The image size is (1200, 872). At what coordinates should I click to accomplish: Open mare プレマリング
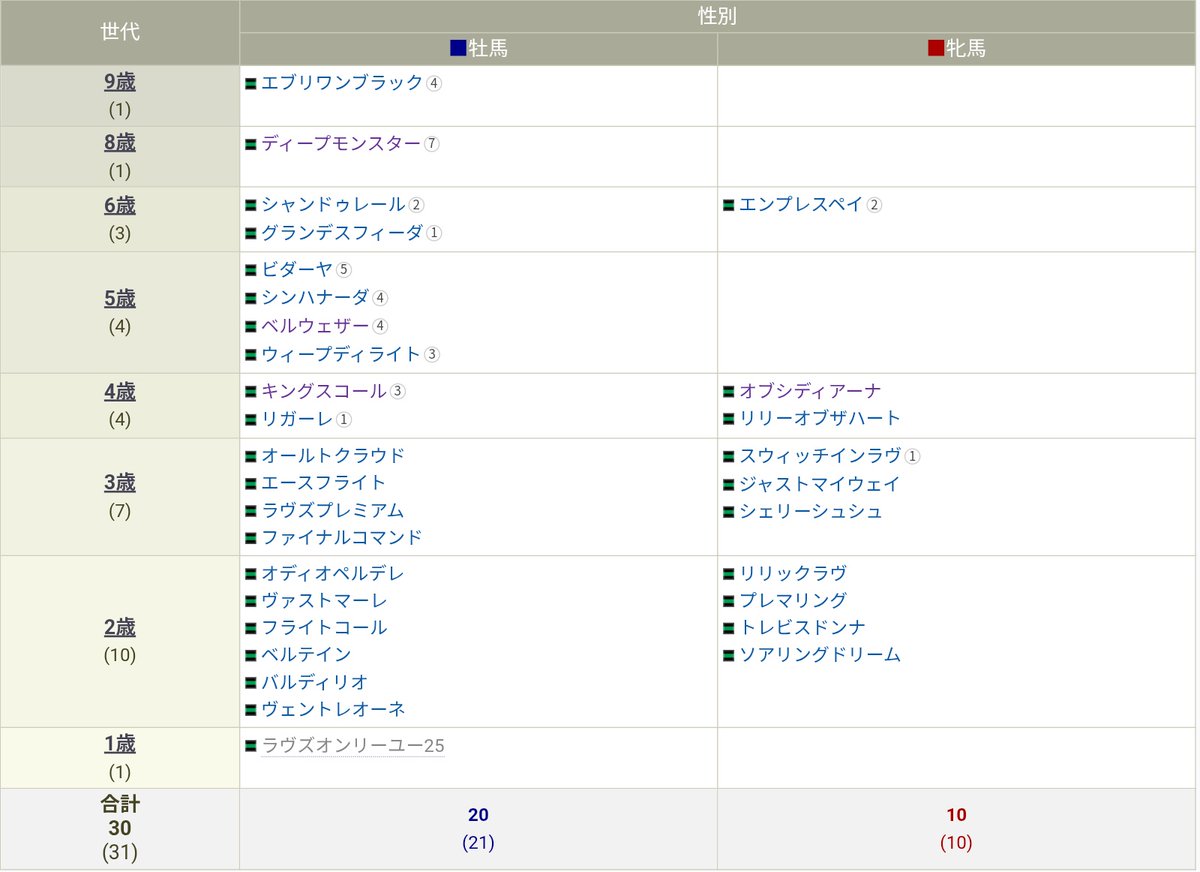(x=793, y=601)
